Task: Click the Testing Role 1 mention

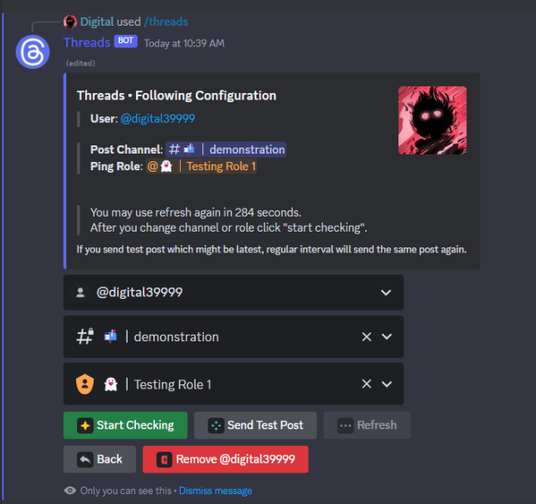Action: pyautogui.click(x=201, y=166)
